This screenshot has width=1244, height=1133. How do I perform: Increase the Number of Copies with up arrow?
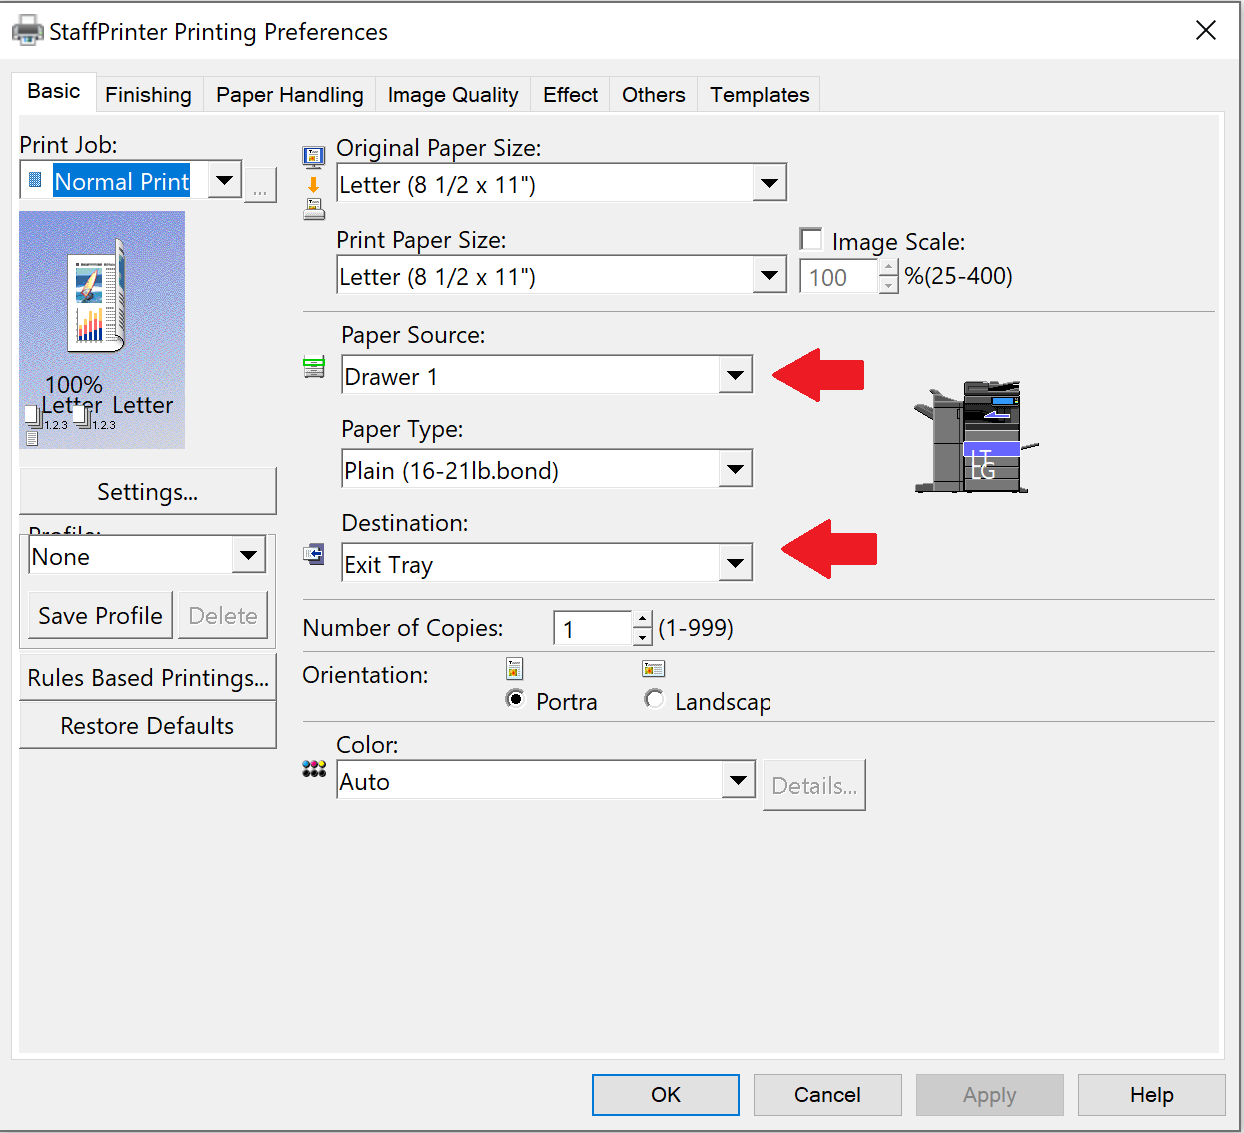(x=643, y=620)
